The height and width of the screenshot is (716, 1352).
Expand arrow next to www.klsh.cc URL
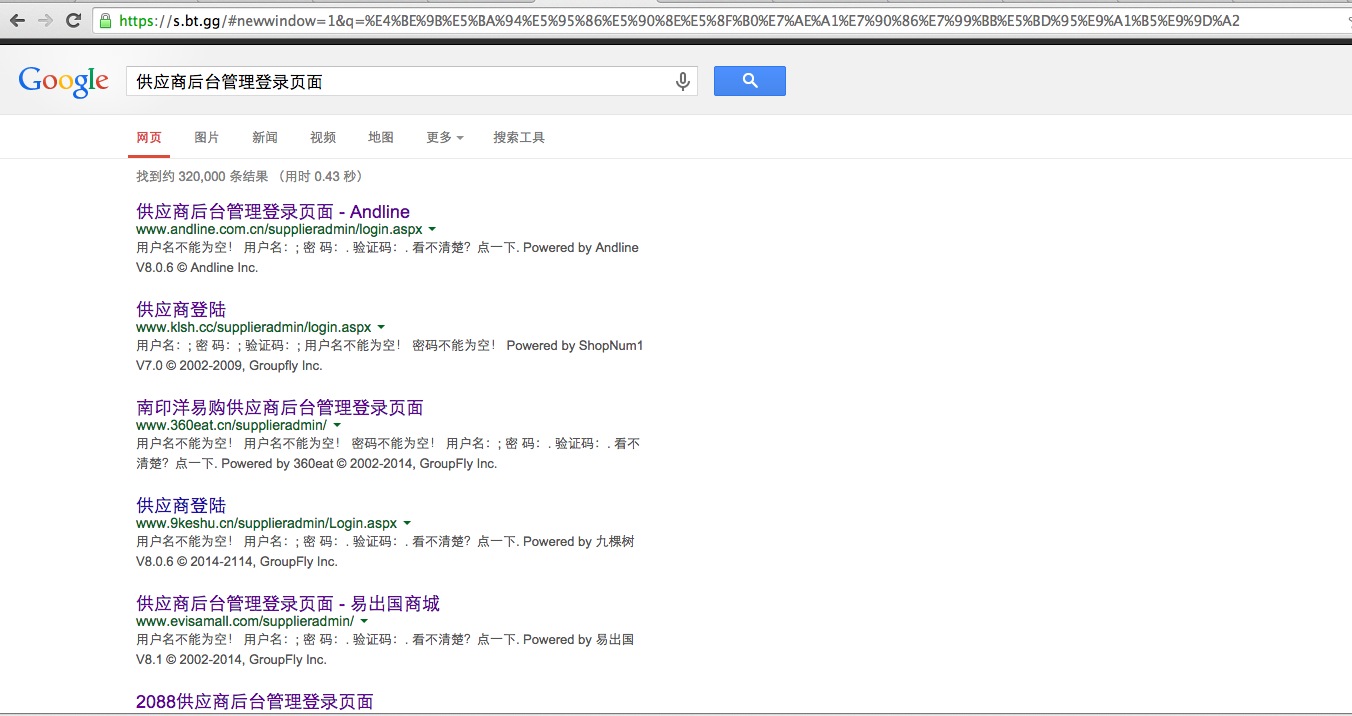click(381, 328)
